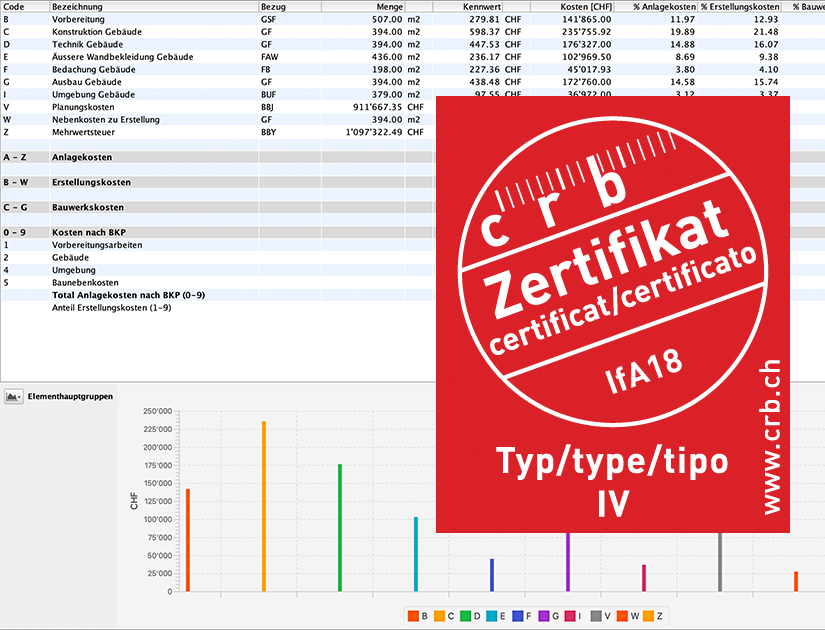
Task: Select the Anlagekosten summary row
Action: tap(218, 157)
